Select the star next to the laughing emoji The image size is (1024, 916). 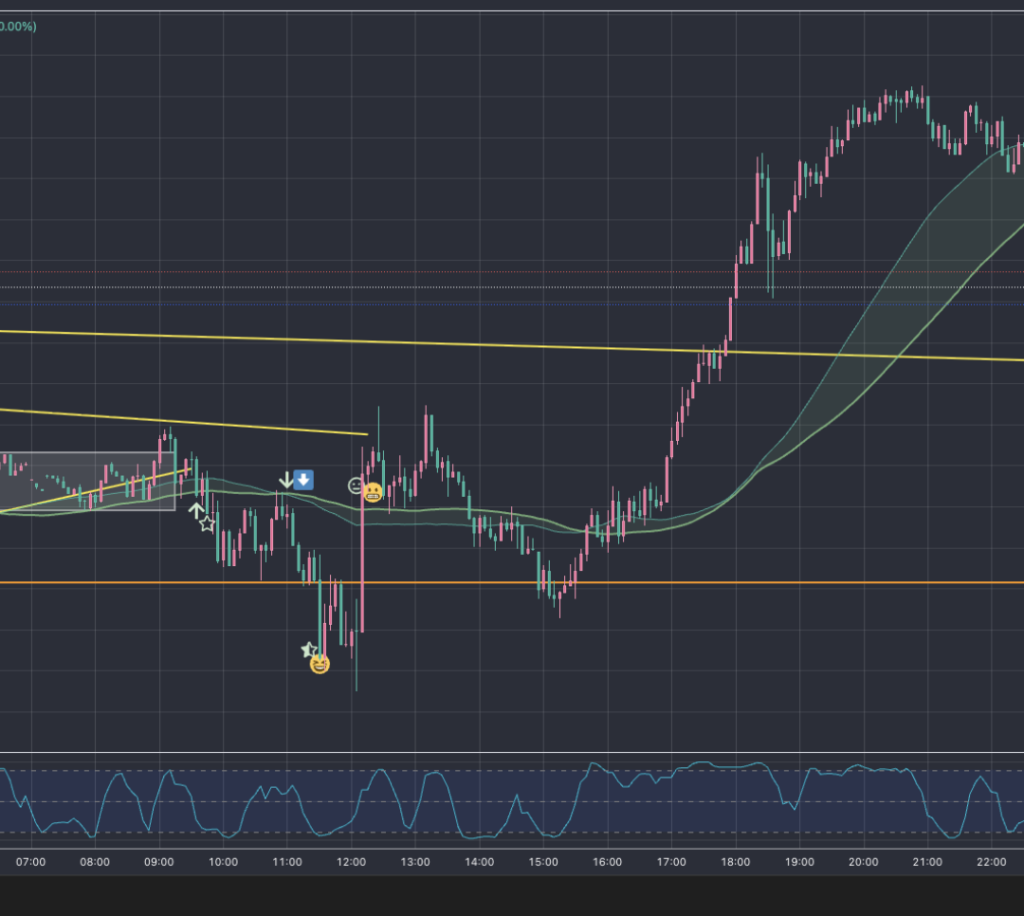point(308,650)
